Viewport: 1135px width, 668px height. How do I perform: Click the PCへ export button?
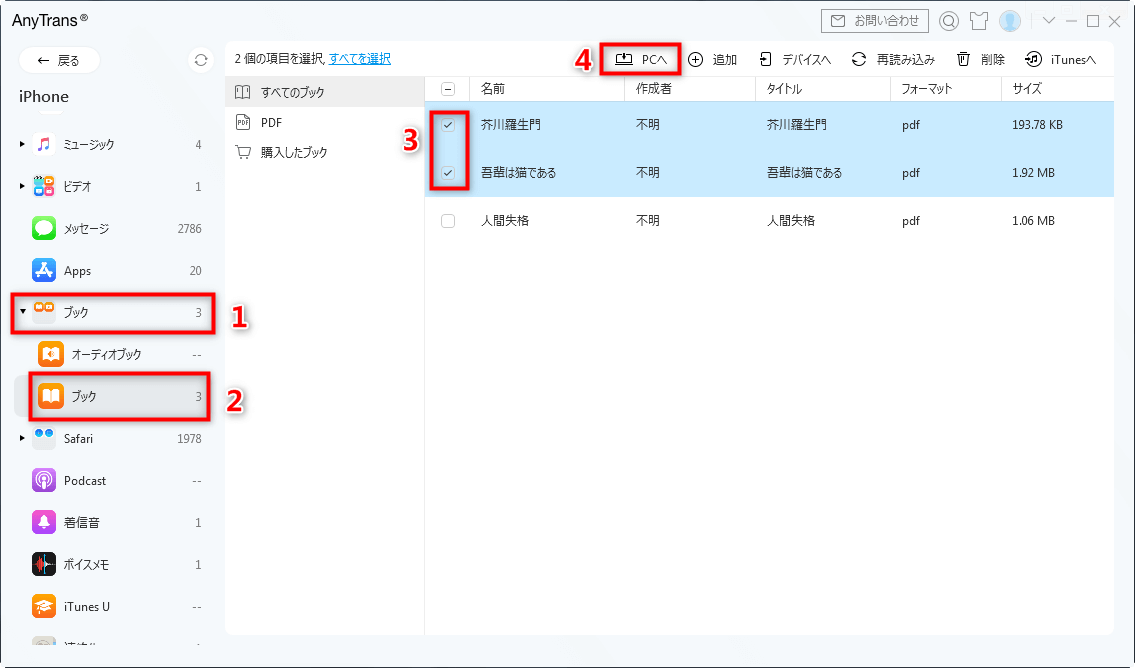[x=641, y=59]
